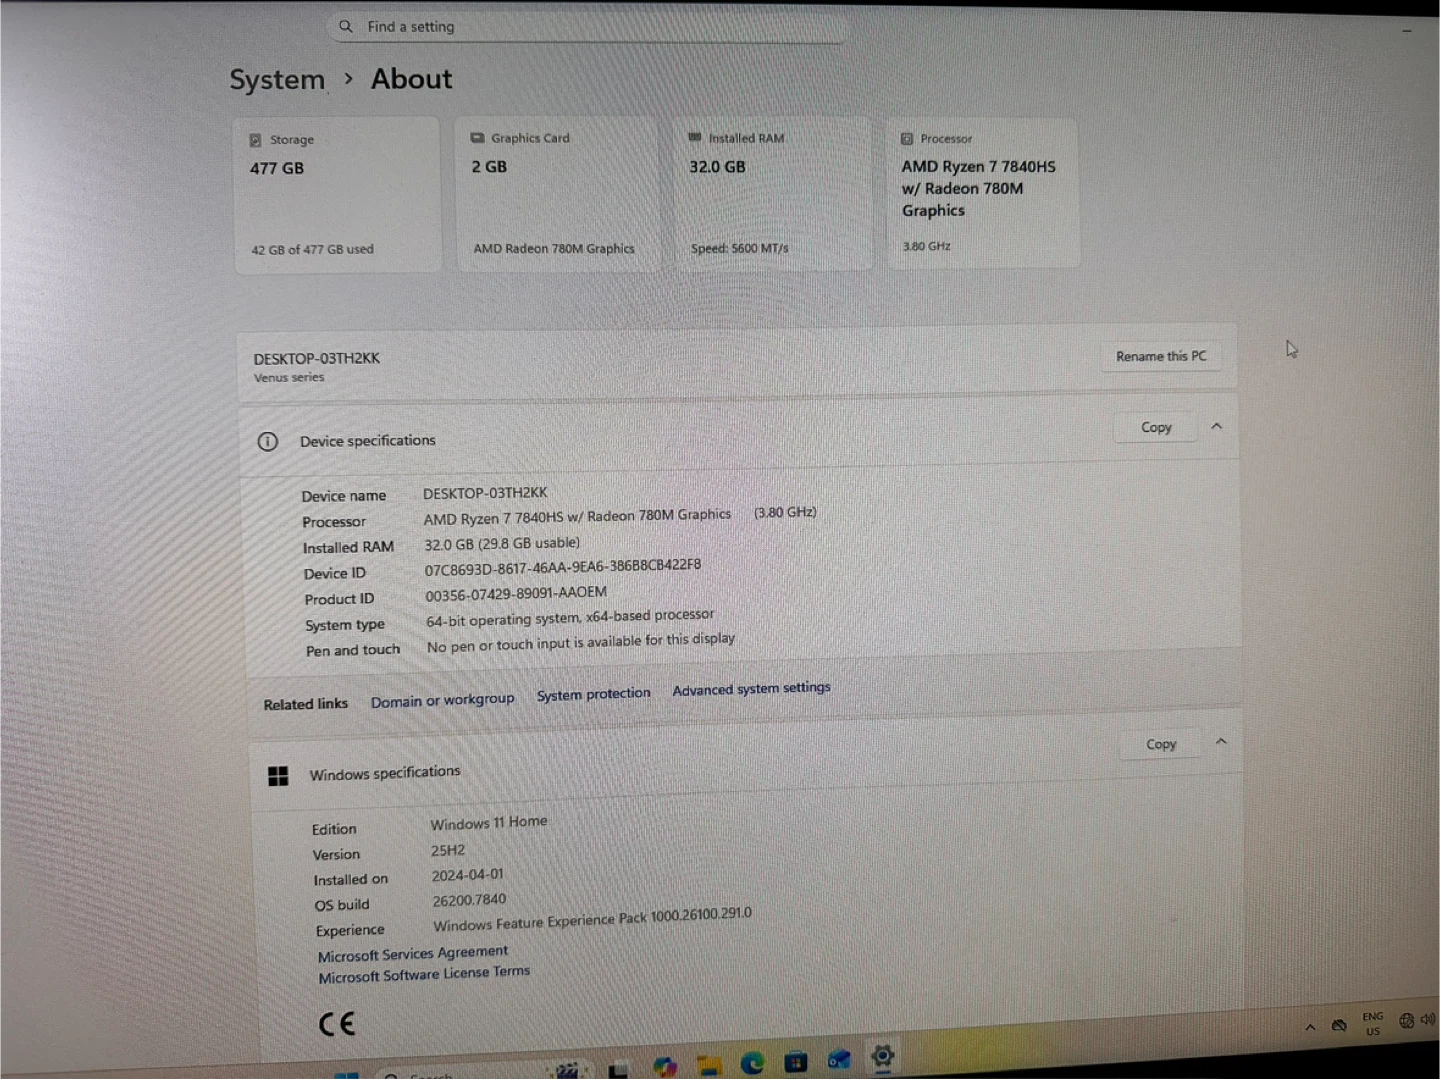This screenshot has width=1440, height=1079.
Task: Click the OneDrive cloud tray icon
Action: coord(1339,1025)
